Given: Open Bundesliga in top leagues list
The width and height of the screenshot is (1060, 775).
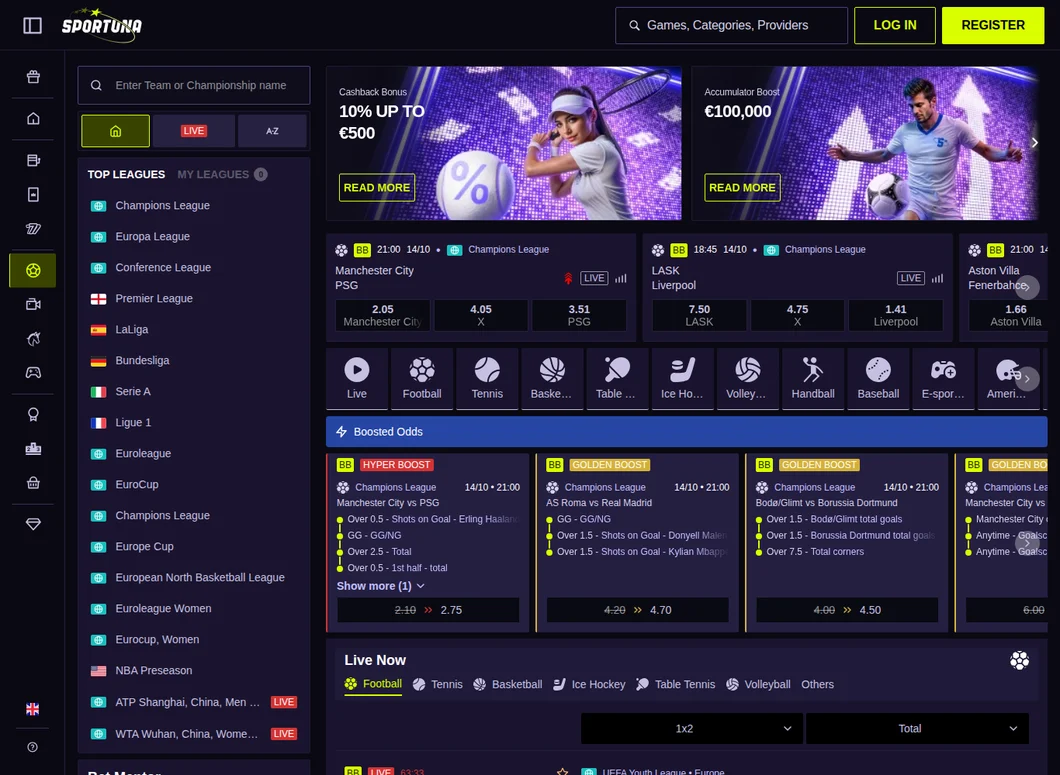Looking at the screenshot, I should [194, 360].
